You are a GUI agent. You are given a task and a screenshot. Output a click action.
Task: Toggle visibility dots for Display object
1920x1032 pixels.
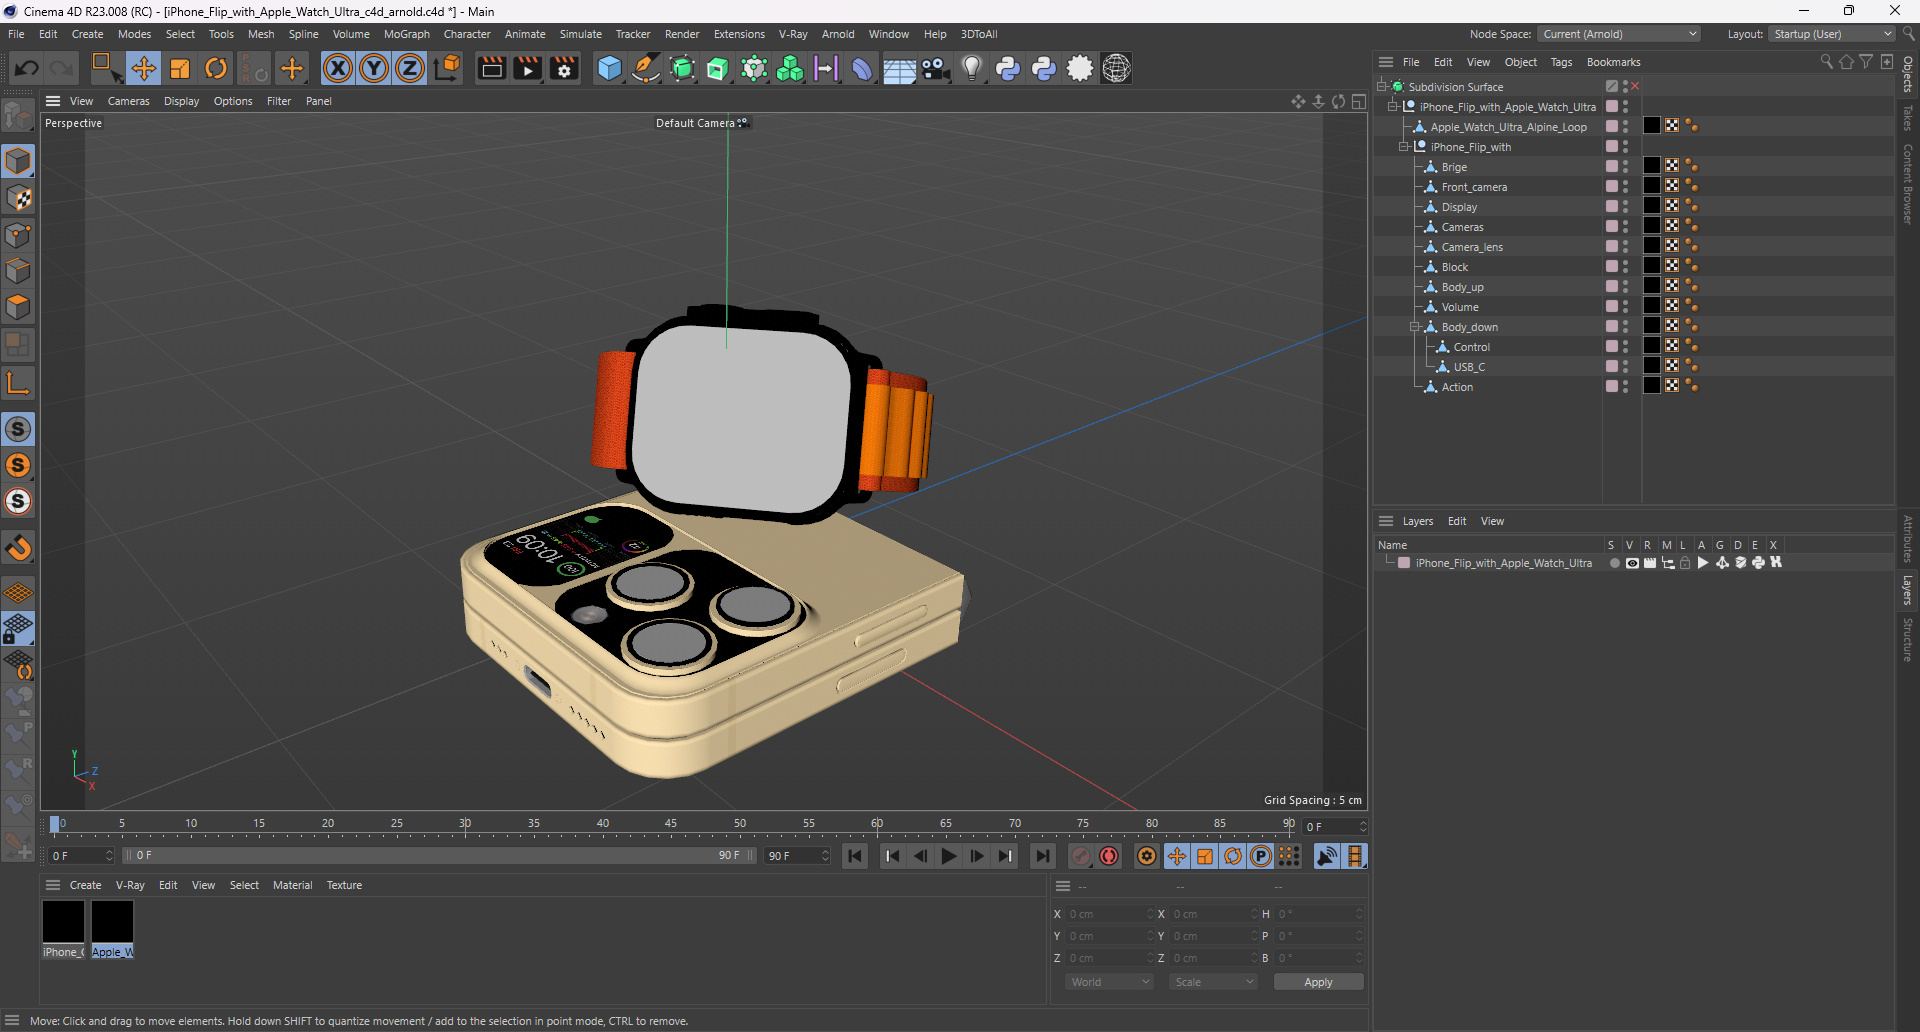tap(1626, 207)
